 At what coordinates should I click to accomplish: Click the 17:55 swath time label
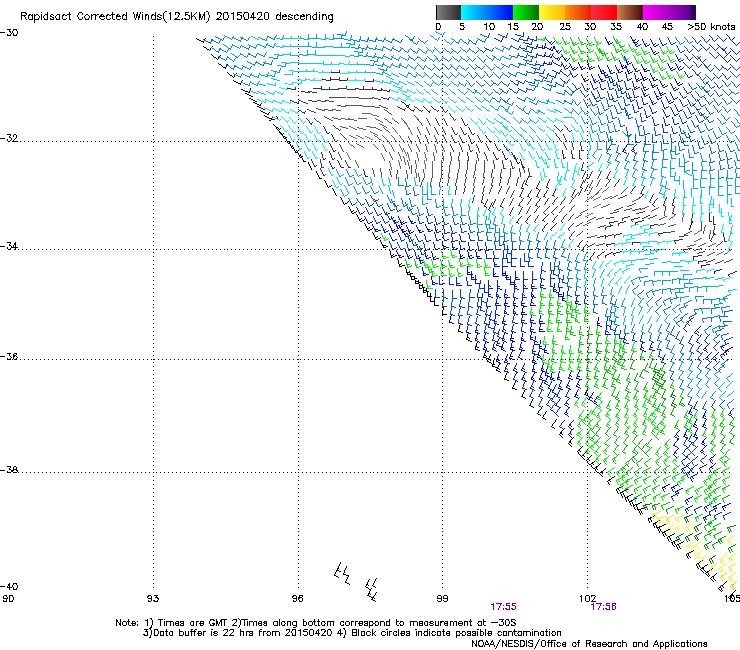(x=503, y=607)
